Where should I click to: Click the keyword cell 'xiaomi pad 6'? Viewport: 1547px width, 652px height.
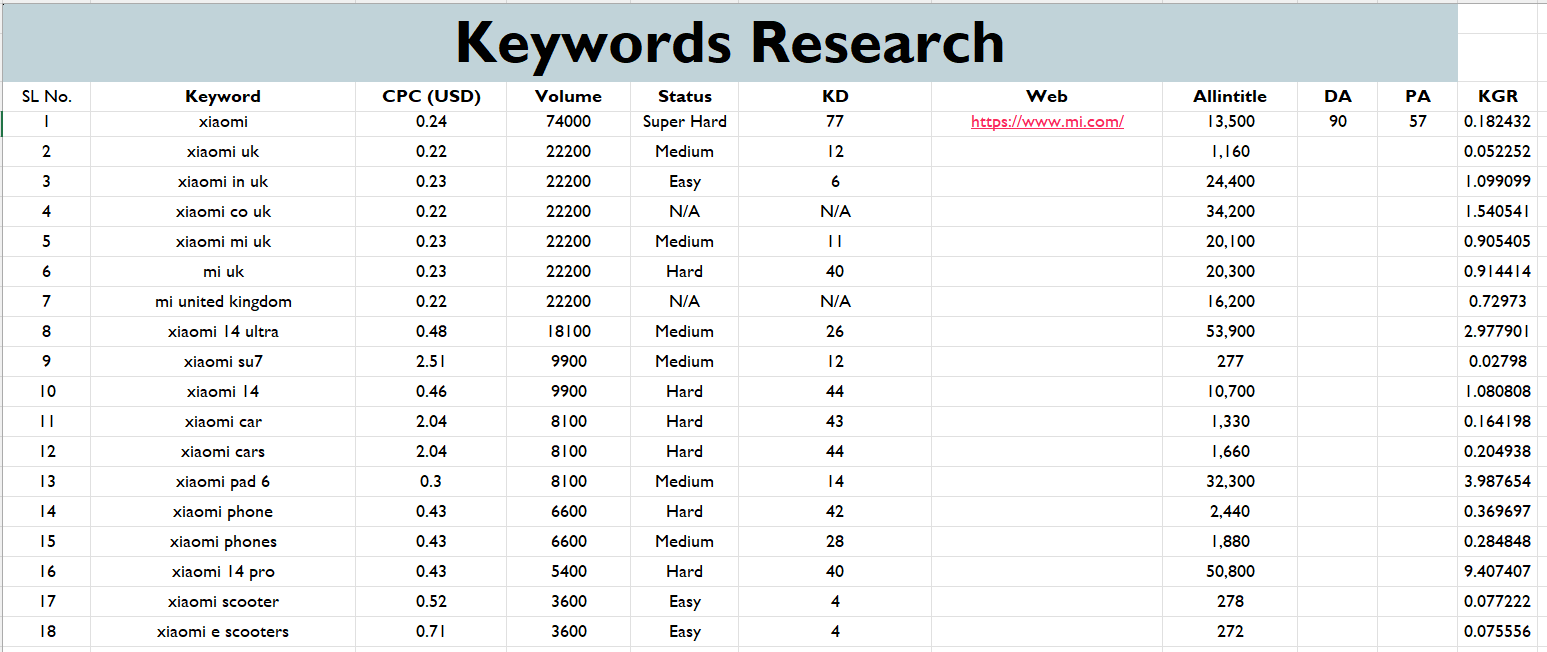coord(223,482)
